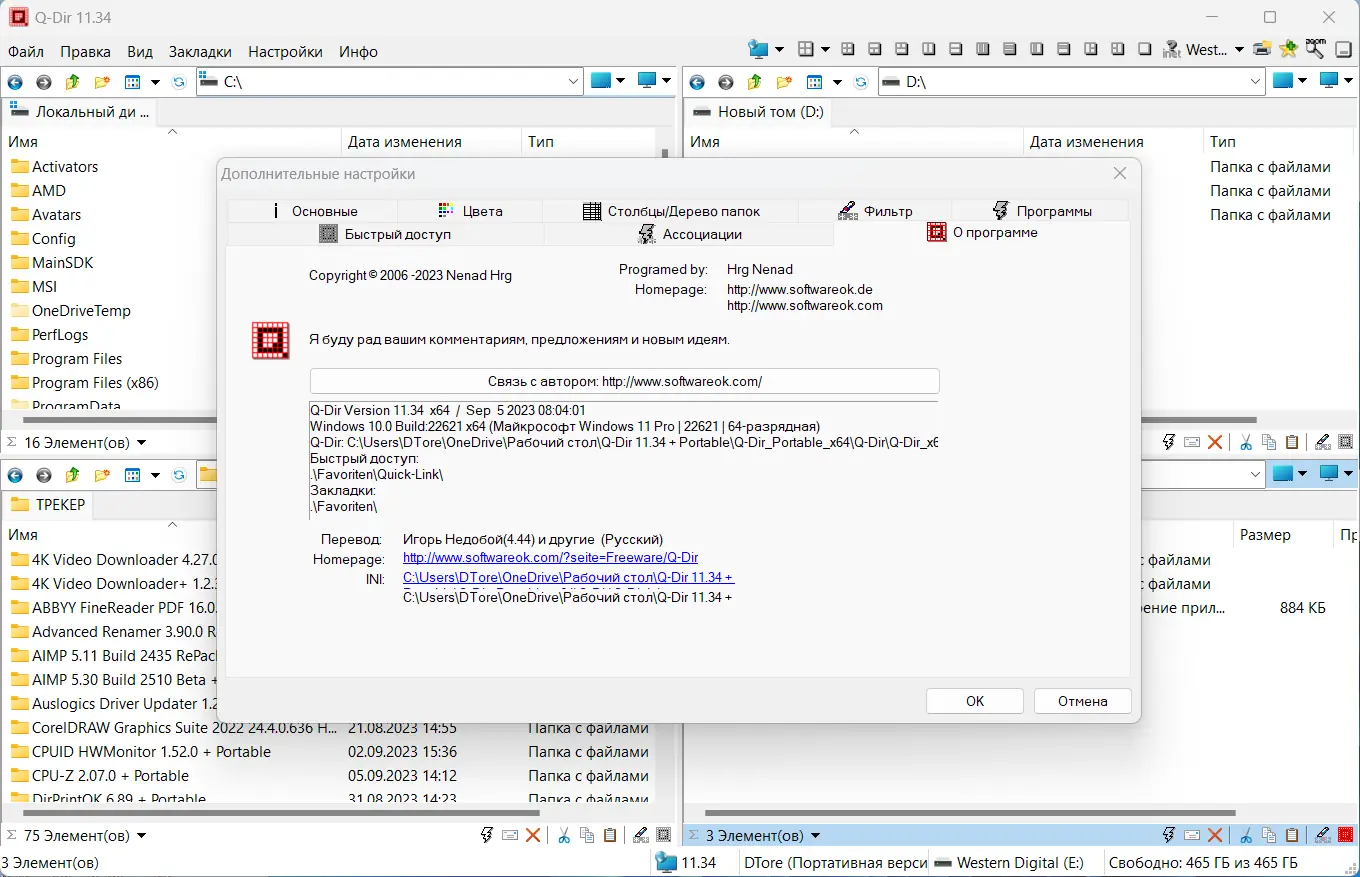Confirm the dialog with OK
This screenshot has height=877, width=1360.
pyautogui.click(x=975, y=701)
